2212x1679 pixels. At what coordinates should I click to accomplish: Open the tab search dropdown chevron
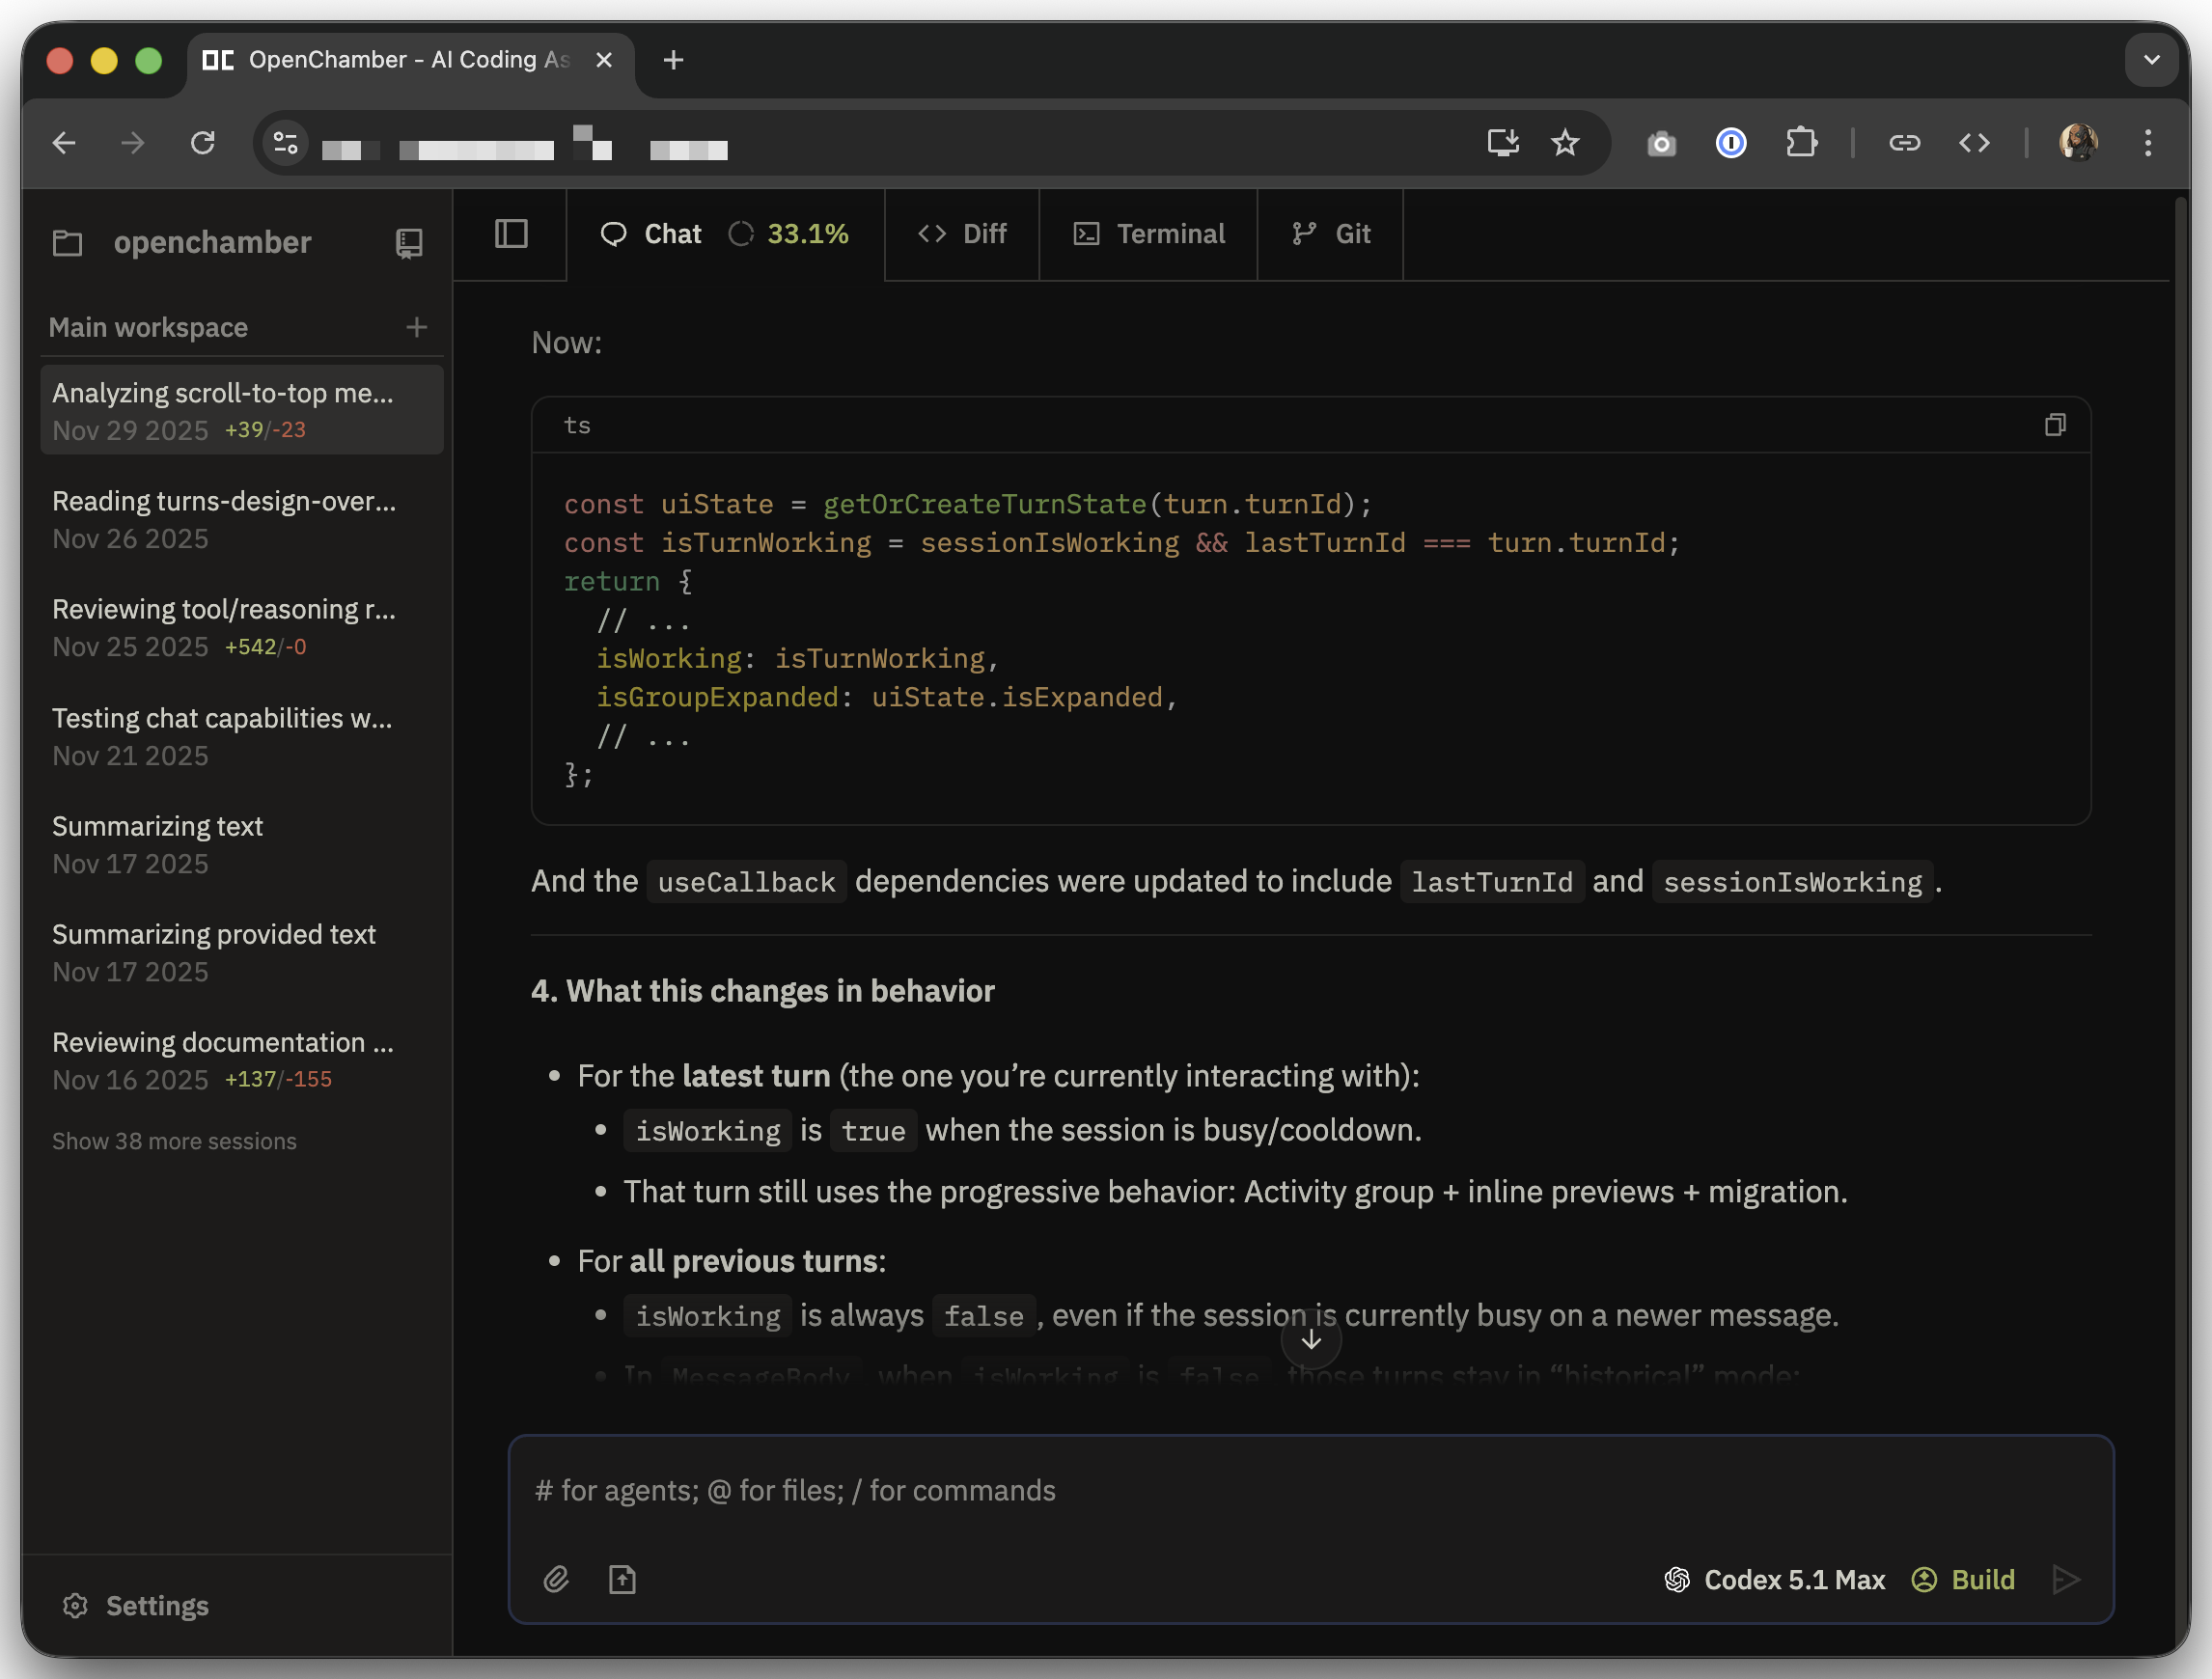pyautogui.click(x=2151, y=60)
